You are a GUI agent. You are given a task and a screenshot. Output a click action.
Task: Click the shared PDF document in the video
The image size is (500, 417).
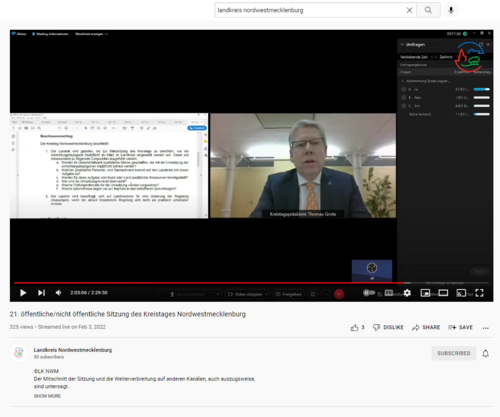pyautogui.click(x=109, y=166)
